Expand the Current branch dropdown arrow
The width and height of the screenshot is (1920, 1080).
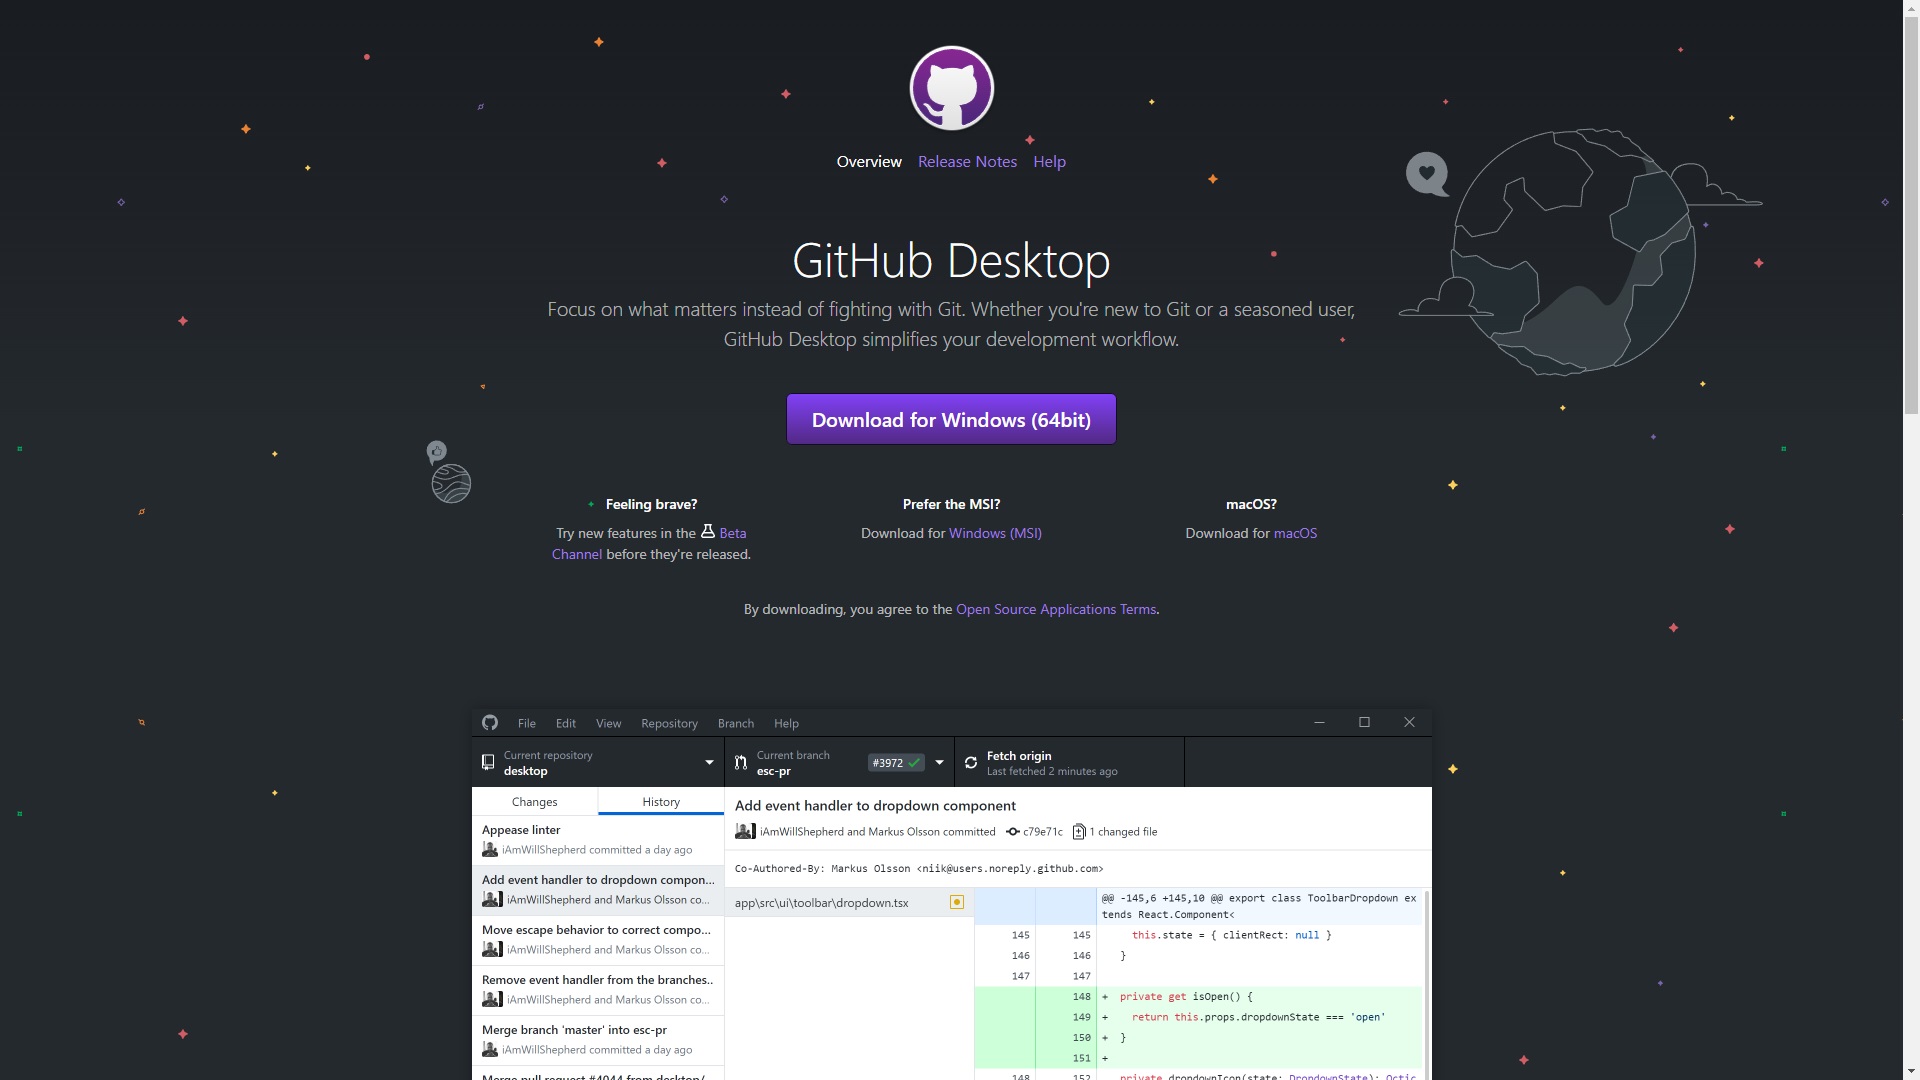click(939, 763)
